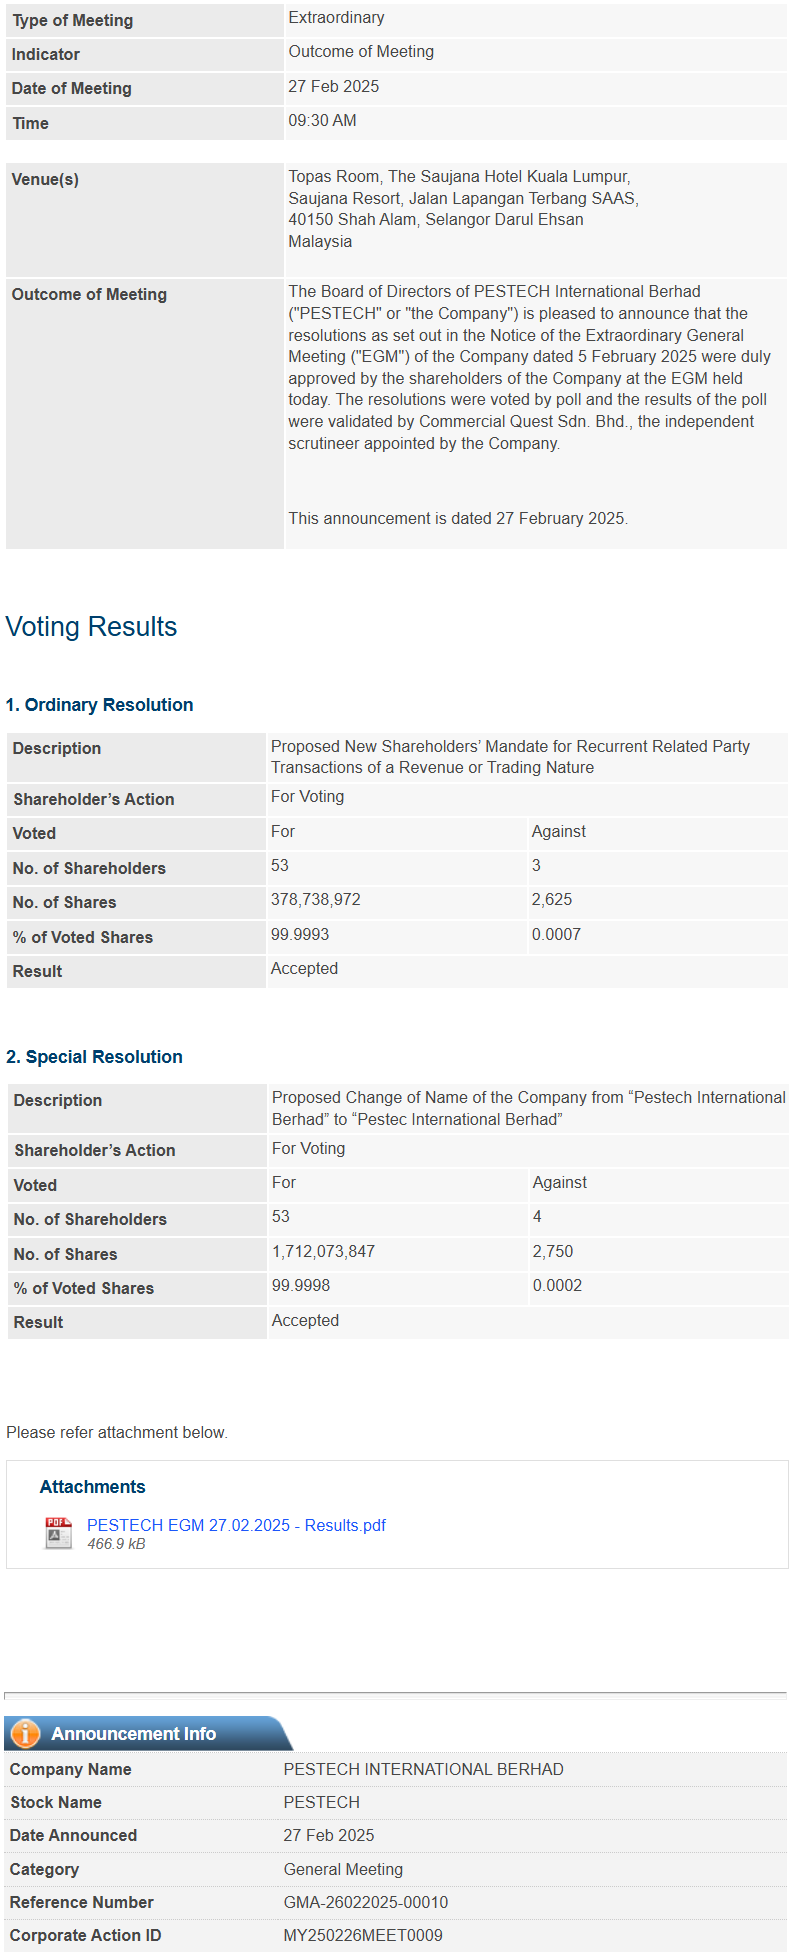
Task: Click the Voting Results heading
Action: [91, 627]
